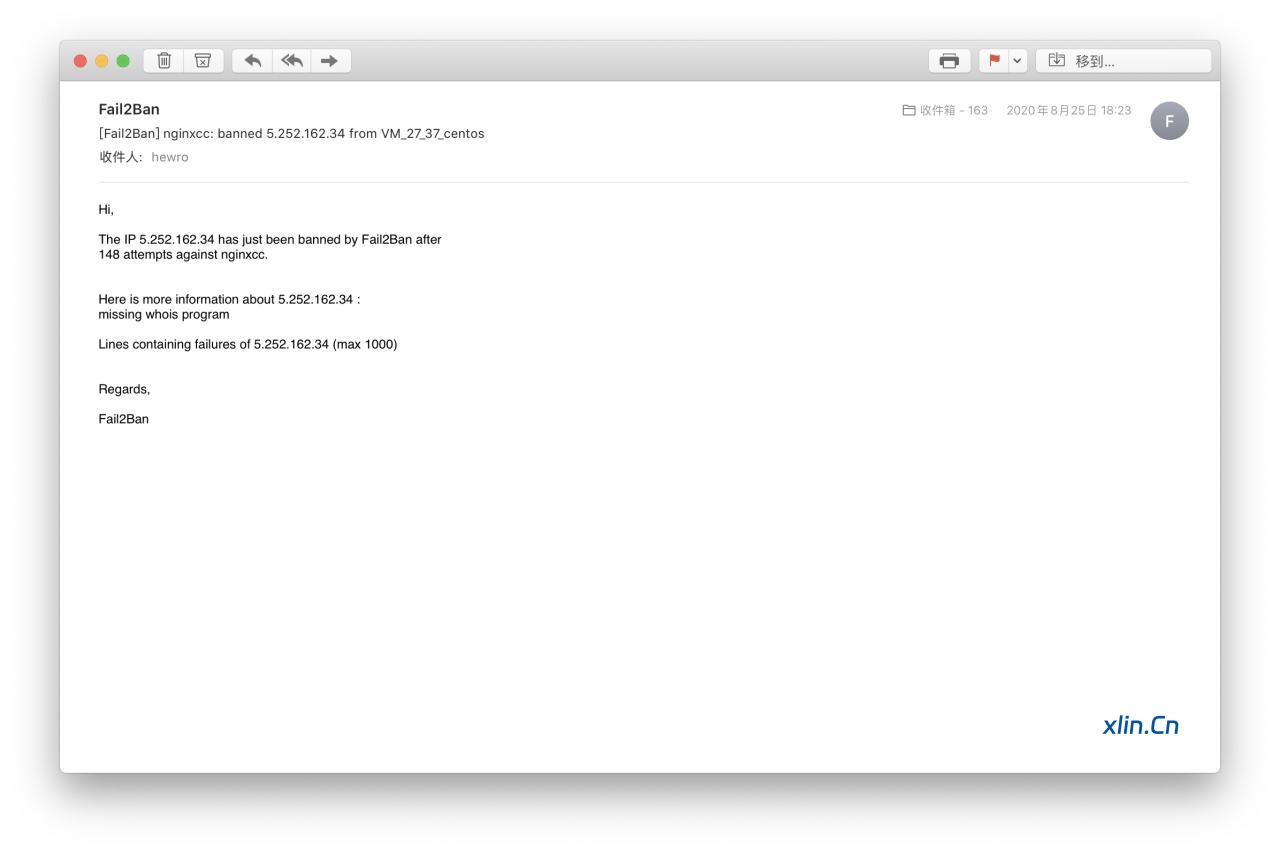The width and height of the screenshot is (1280, 852).
Task: Enter full screen with the green button
Action: click(x=123, y=61)
